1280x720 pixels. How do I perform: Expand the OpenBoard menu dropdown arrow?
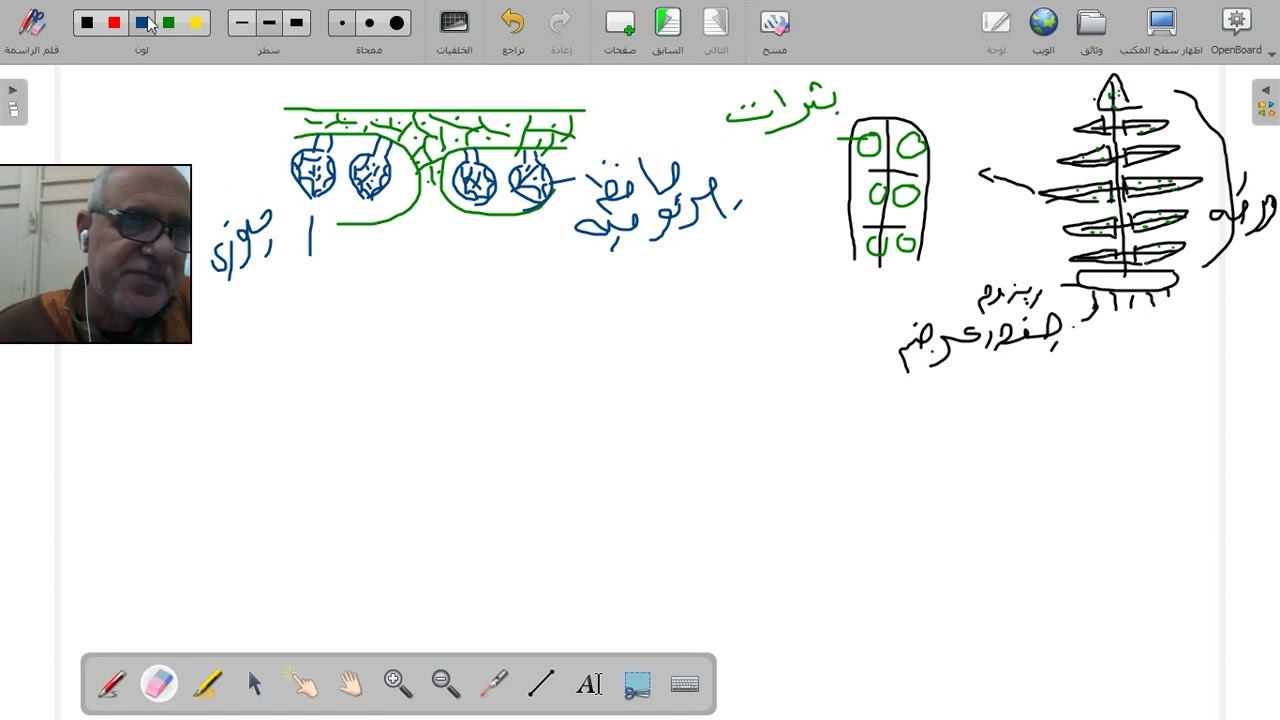pyautogui.click(x=1272, y=53)
